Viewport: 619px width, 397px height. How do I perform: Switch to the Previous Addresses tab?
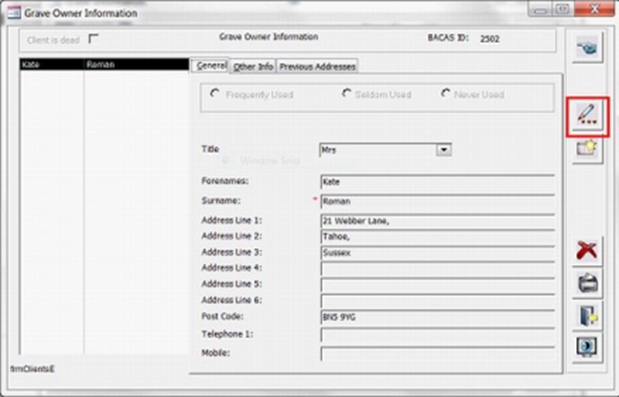317,67
